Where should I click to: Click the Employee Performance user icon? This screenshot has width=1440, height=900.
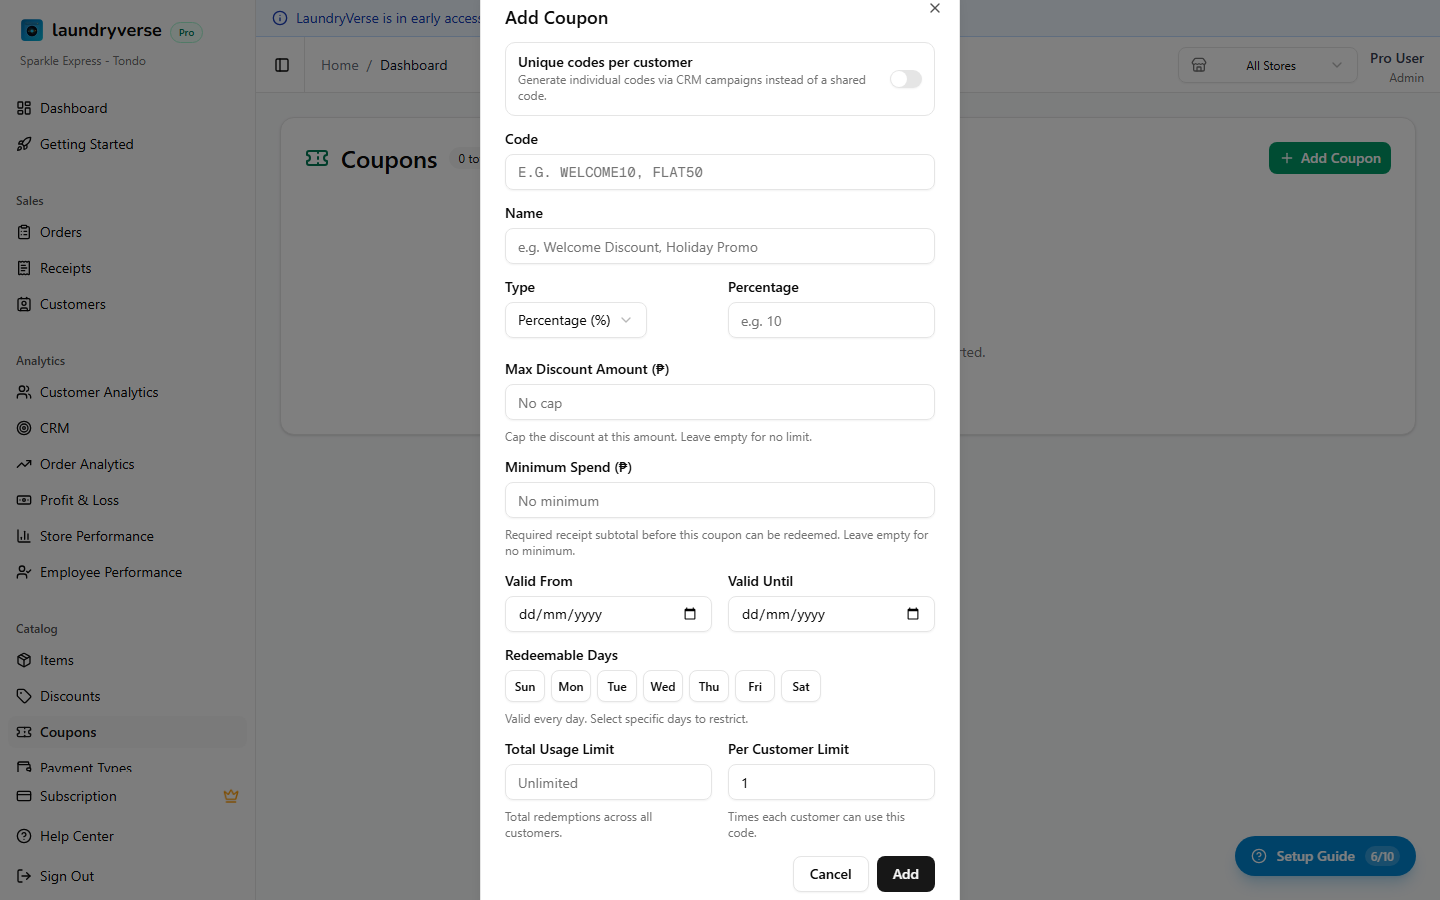click(x=24, y=572)
